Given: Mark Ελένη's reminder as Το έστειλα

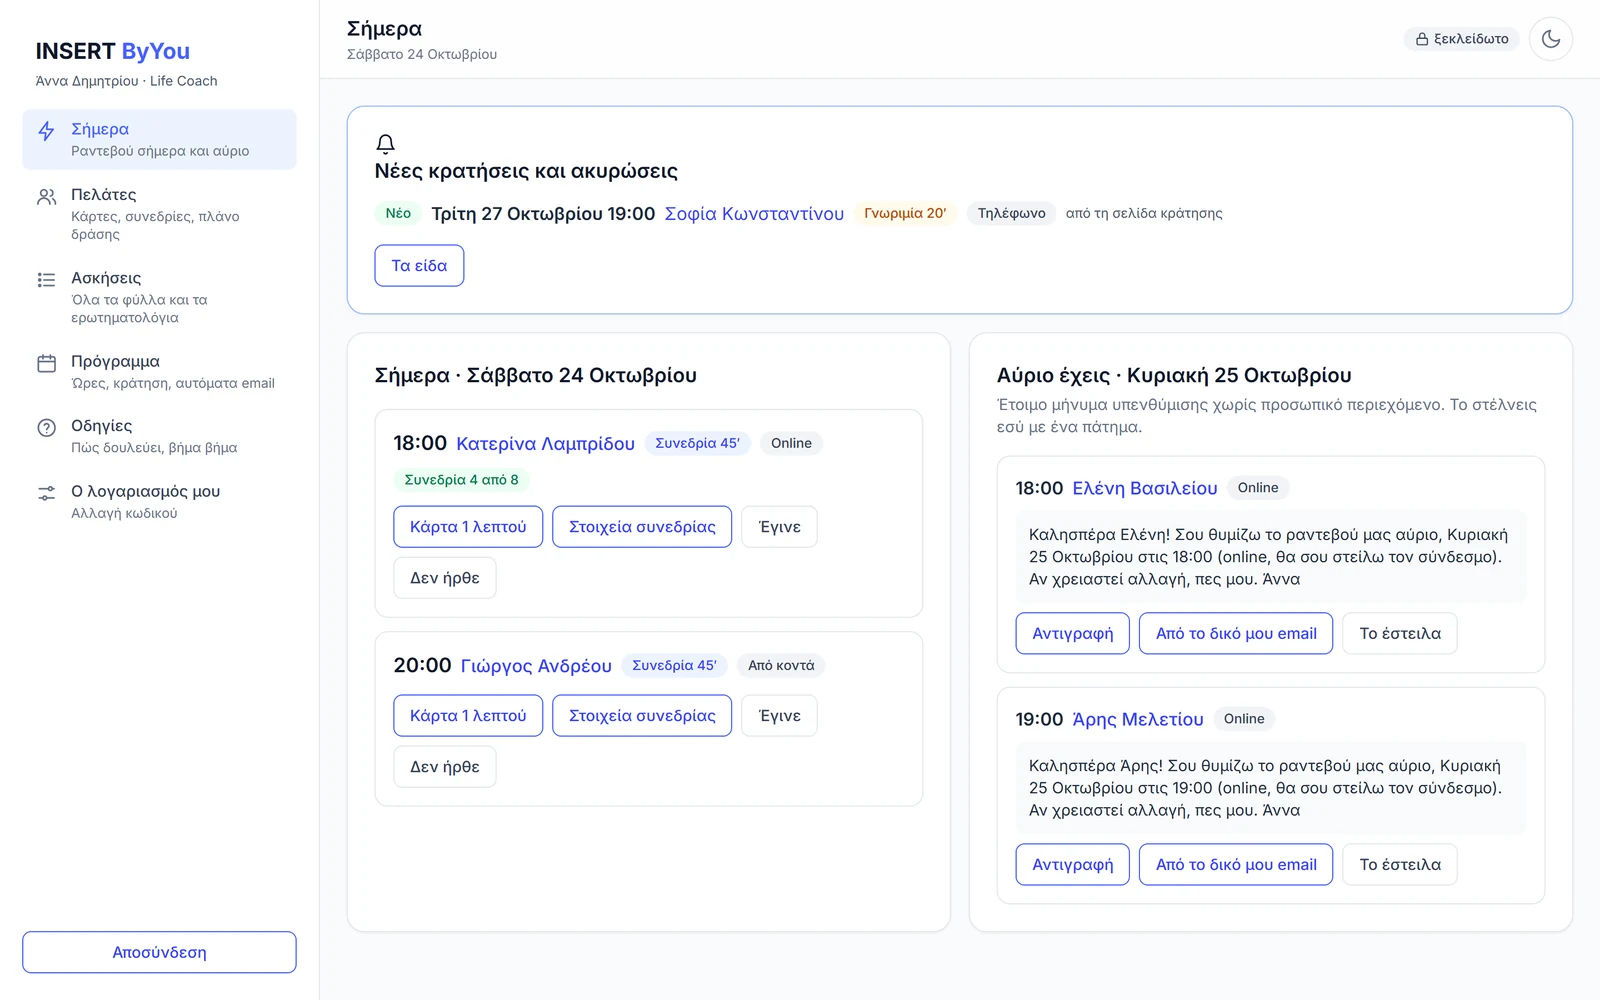Looking at the screenshot, I should click(x=1400, y=633).
